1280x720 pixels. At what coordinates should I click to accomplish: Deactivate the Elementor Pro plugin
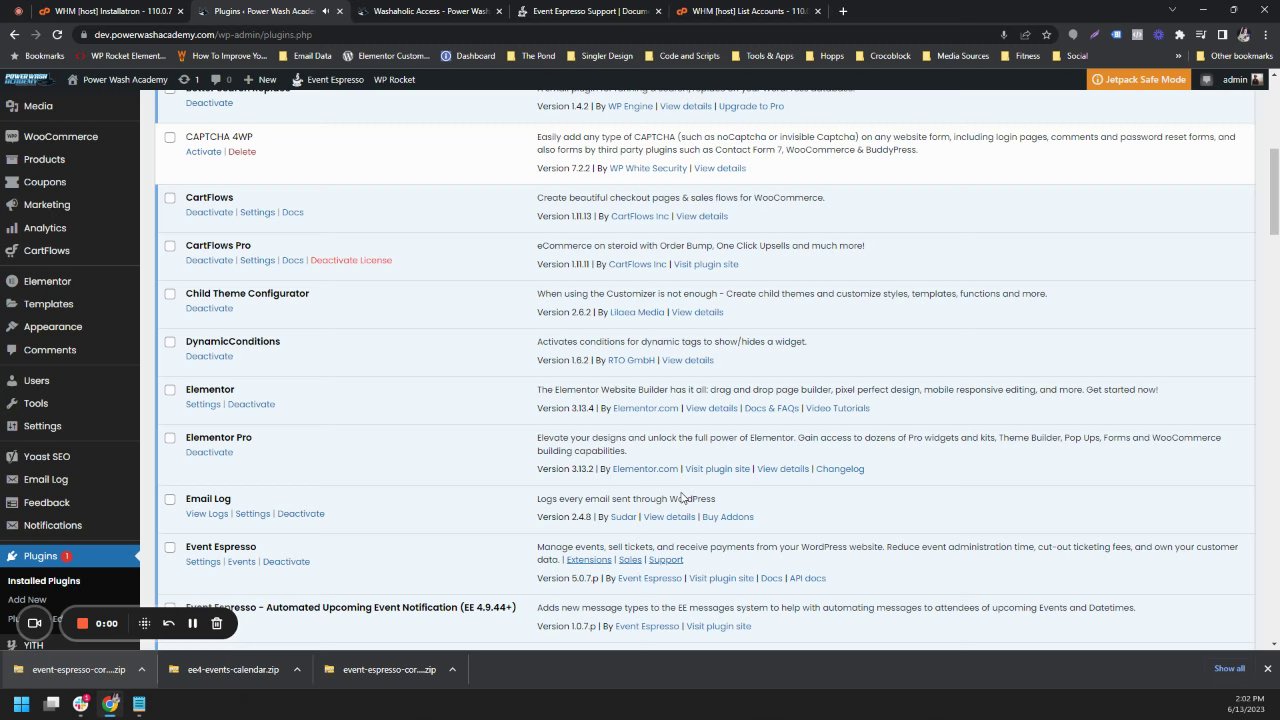(209, 452)
